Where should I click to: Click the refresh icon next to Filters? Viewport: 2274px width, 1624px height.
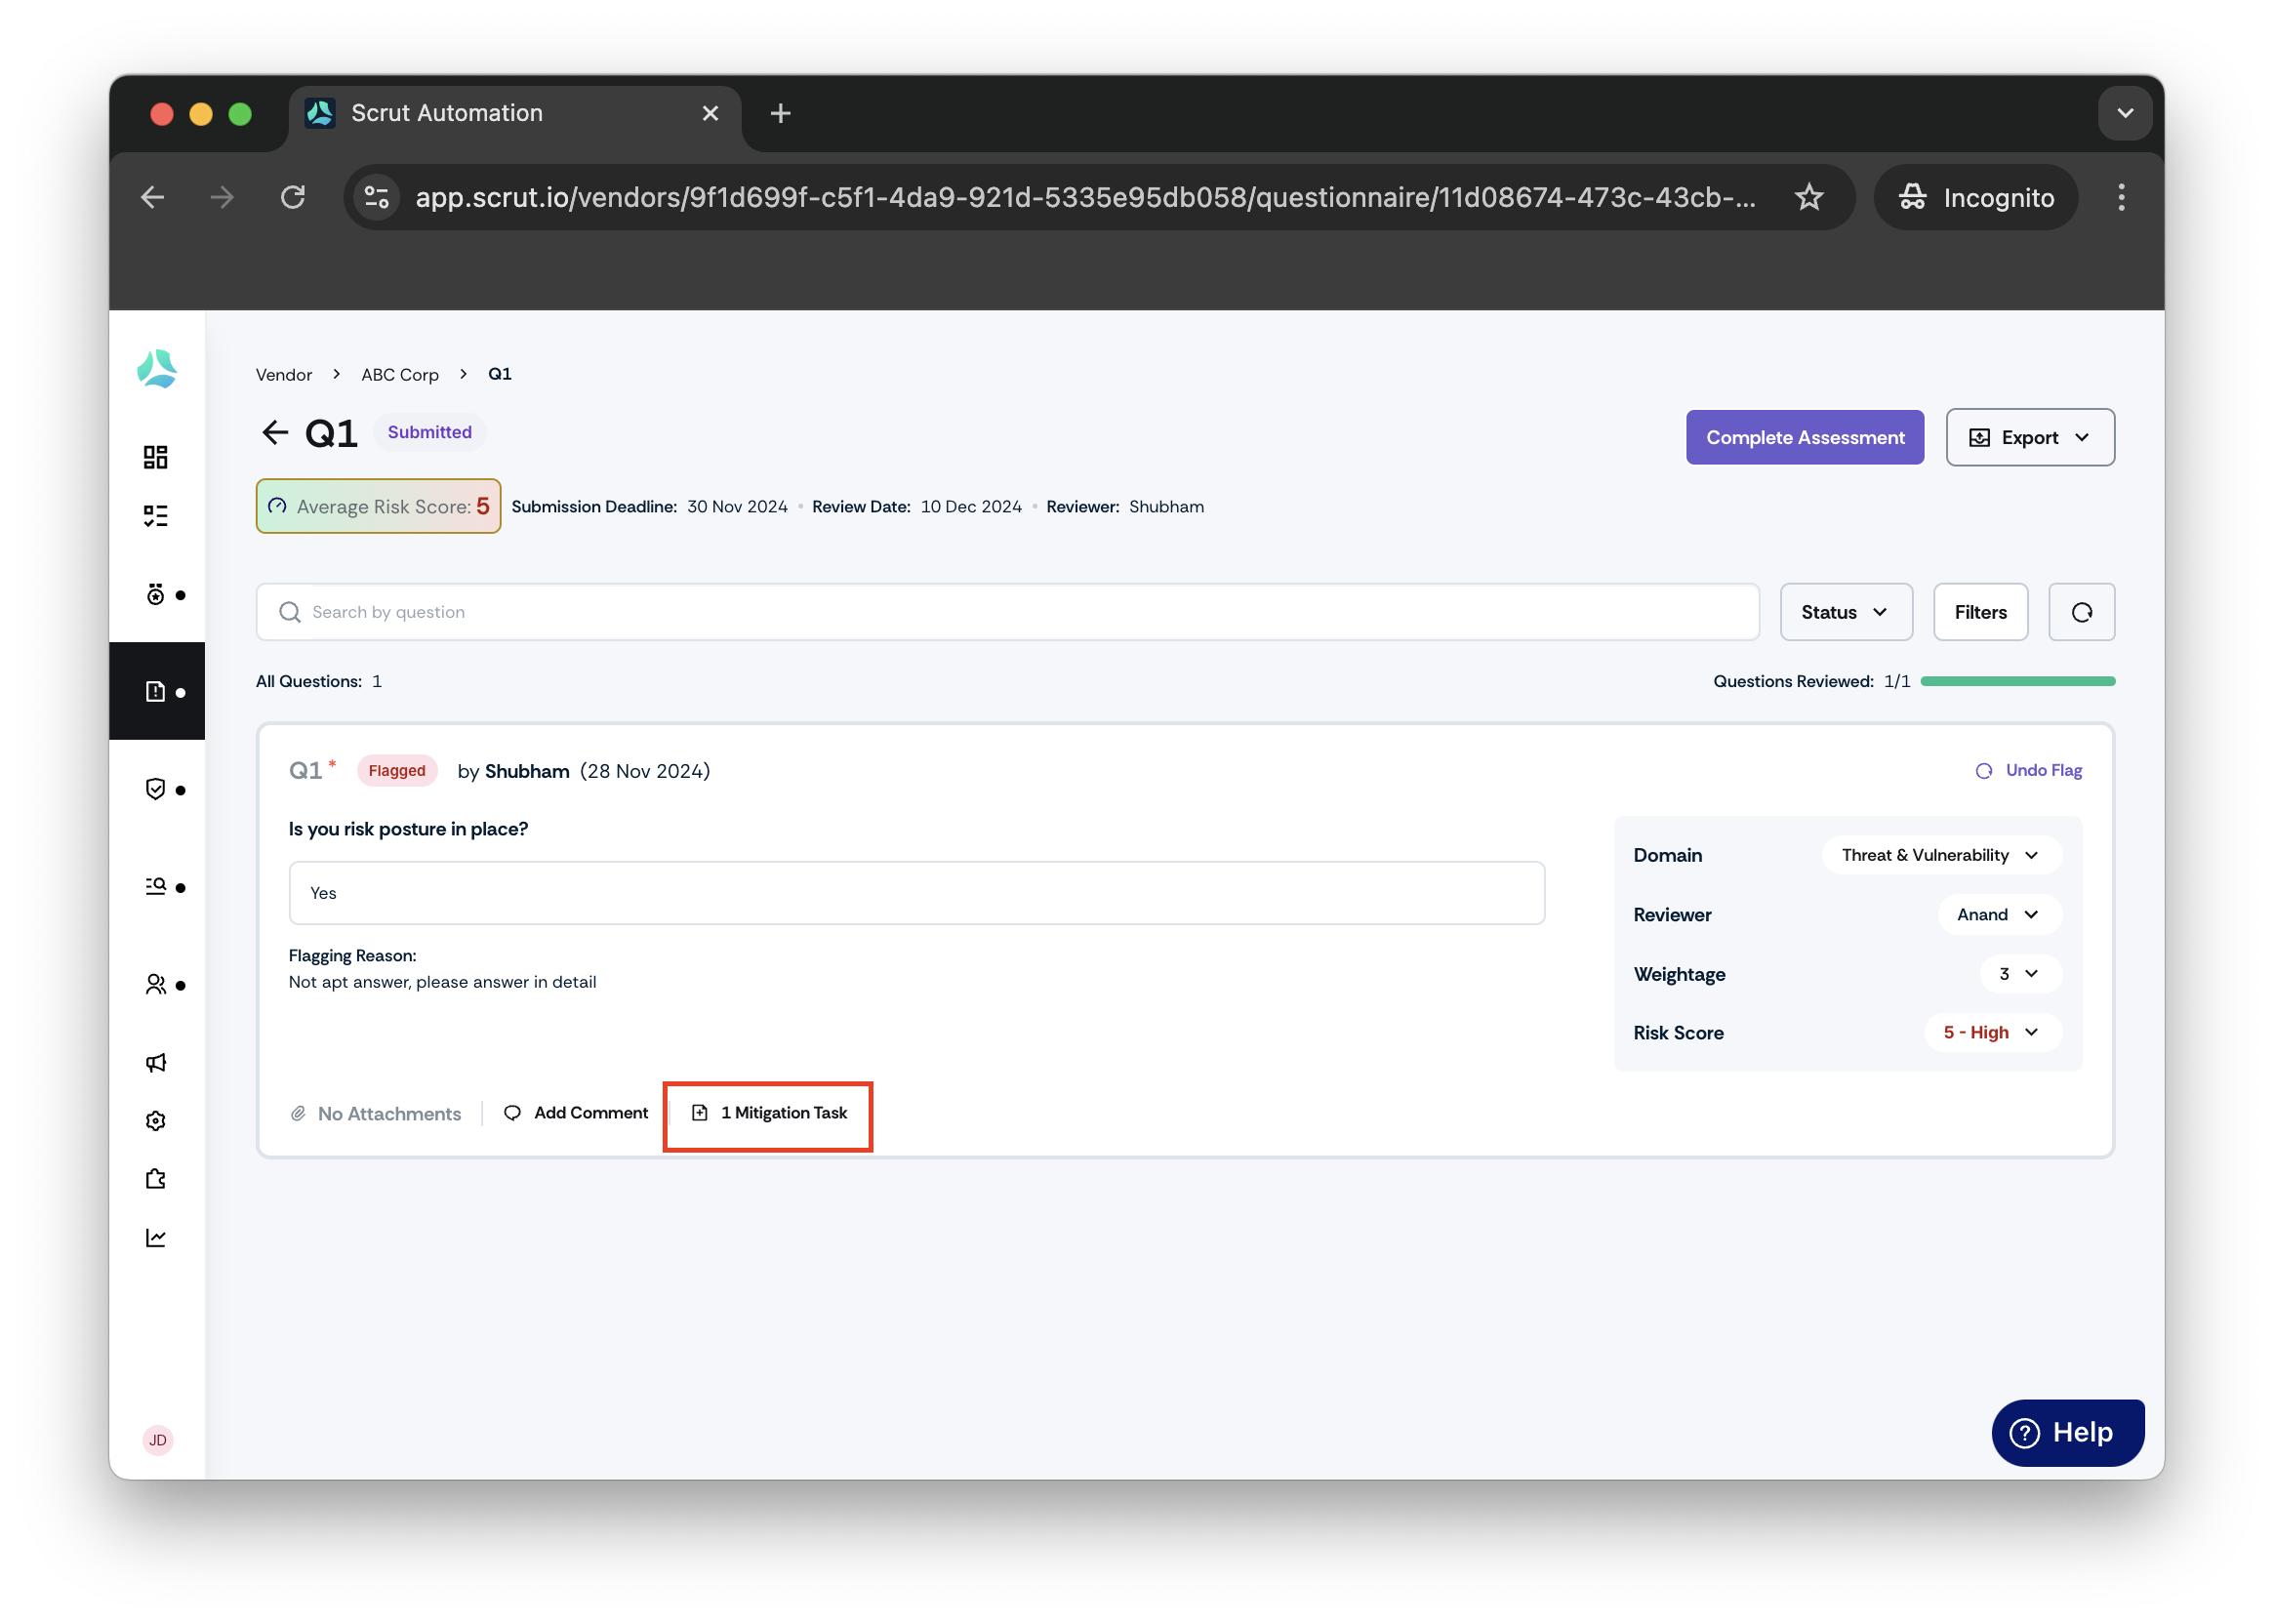click(2081, 612)
